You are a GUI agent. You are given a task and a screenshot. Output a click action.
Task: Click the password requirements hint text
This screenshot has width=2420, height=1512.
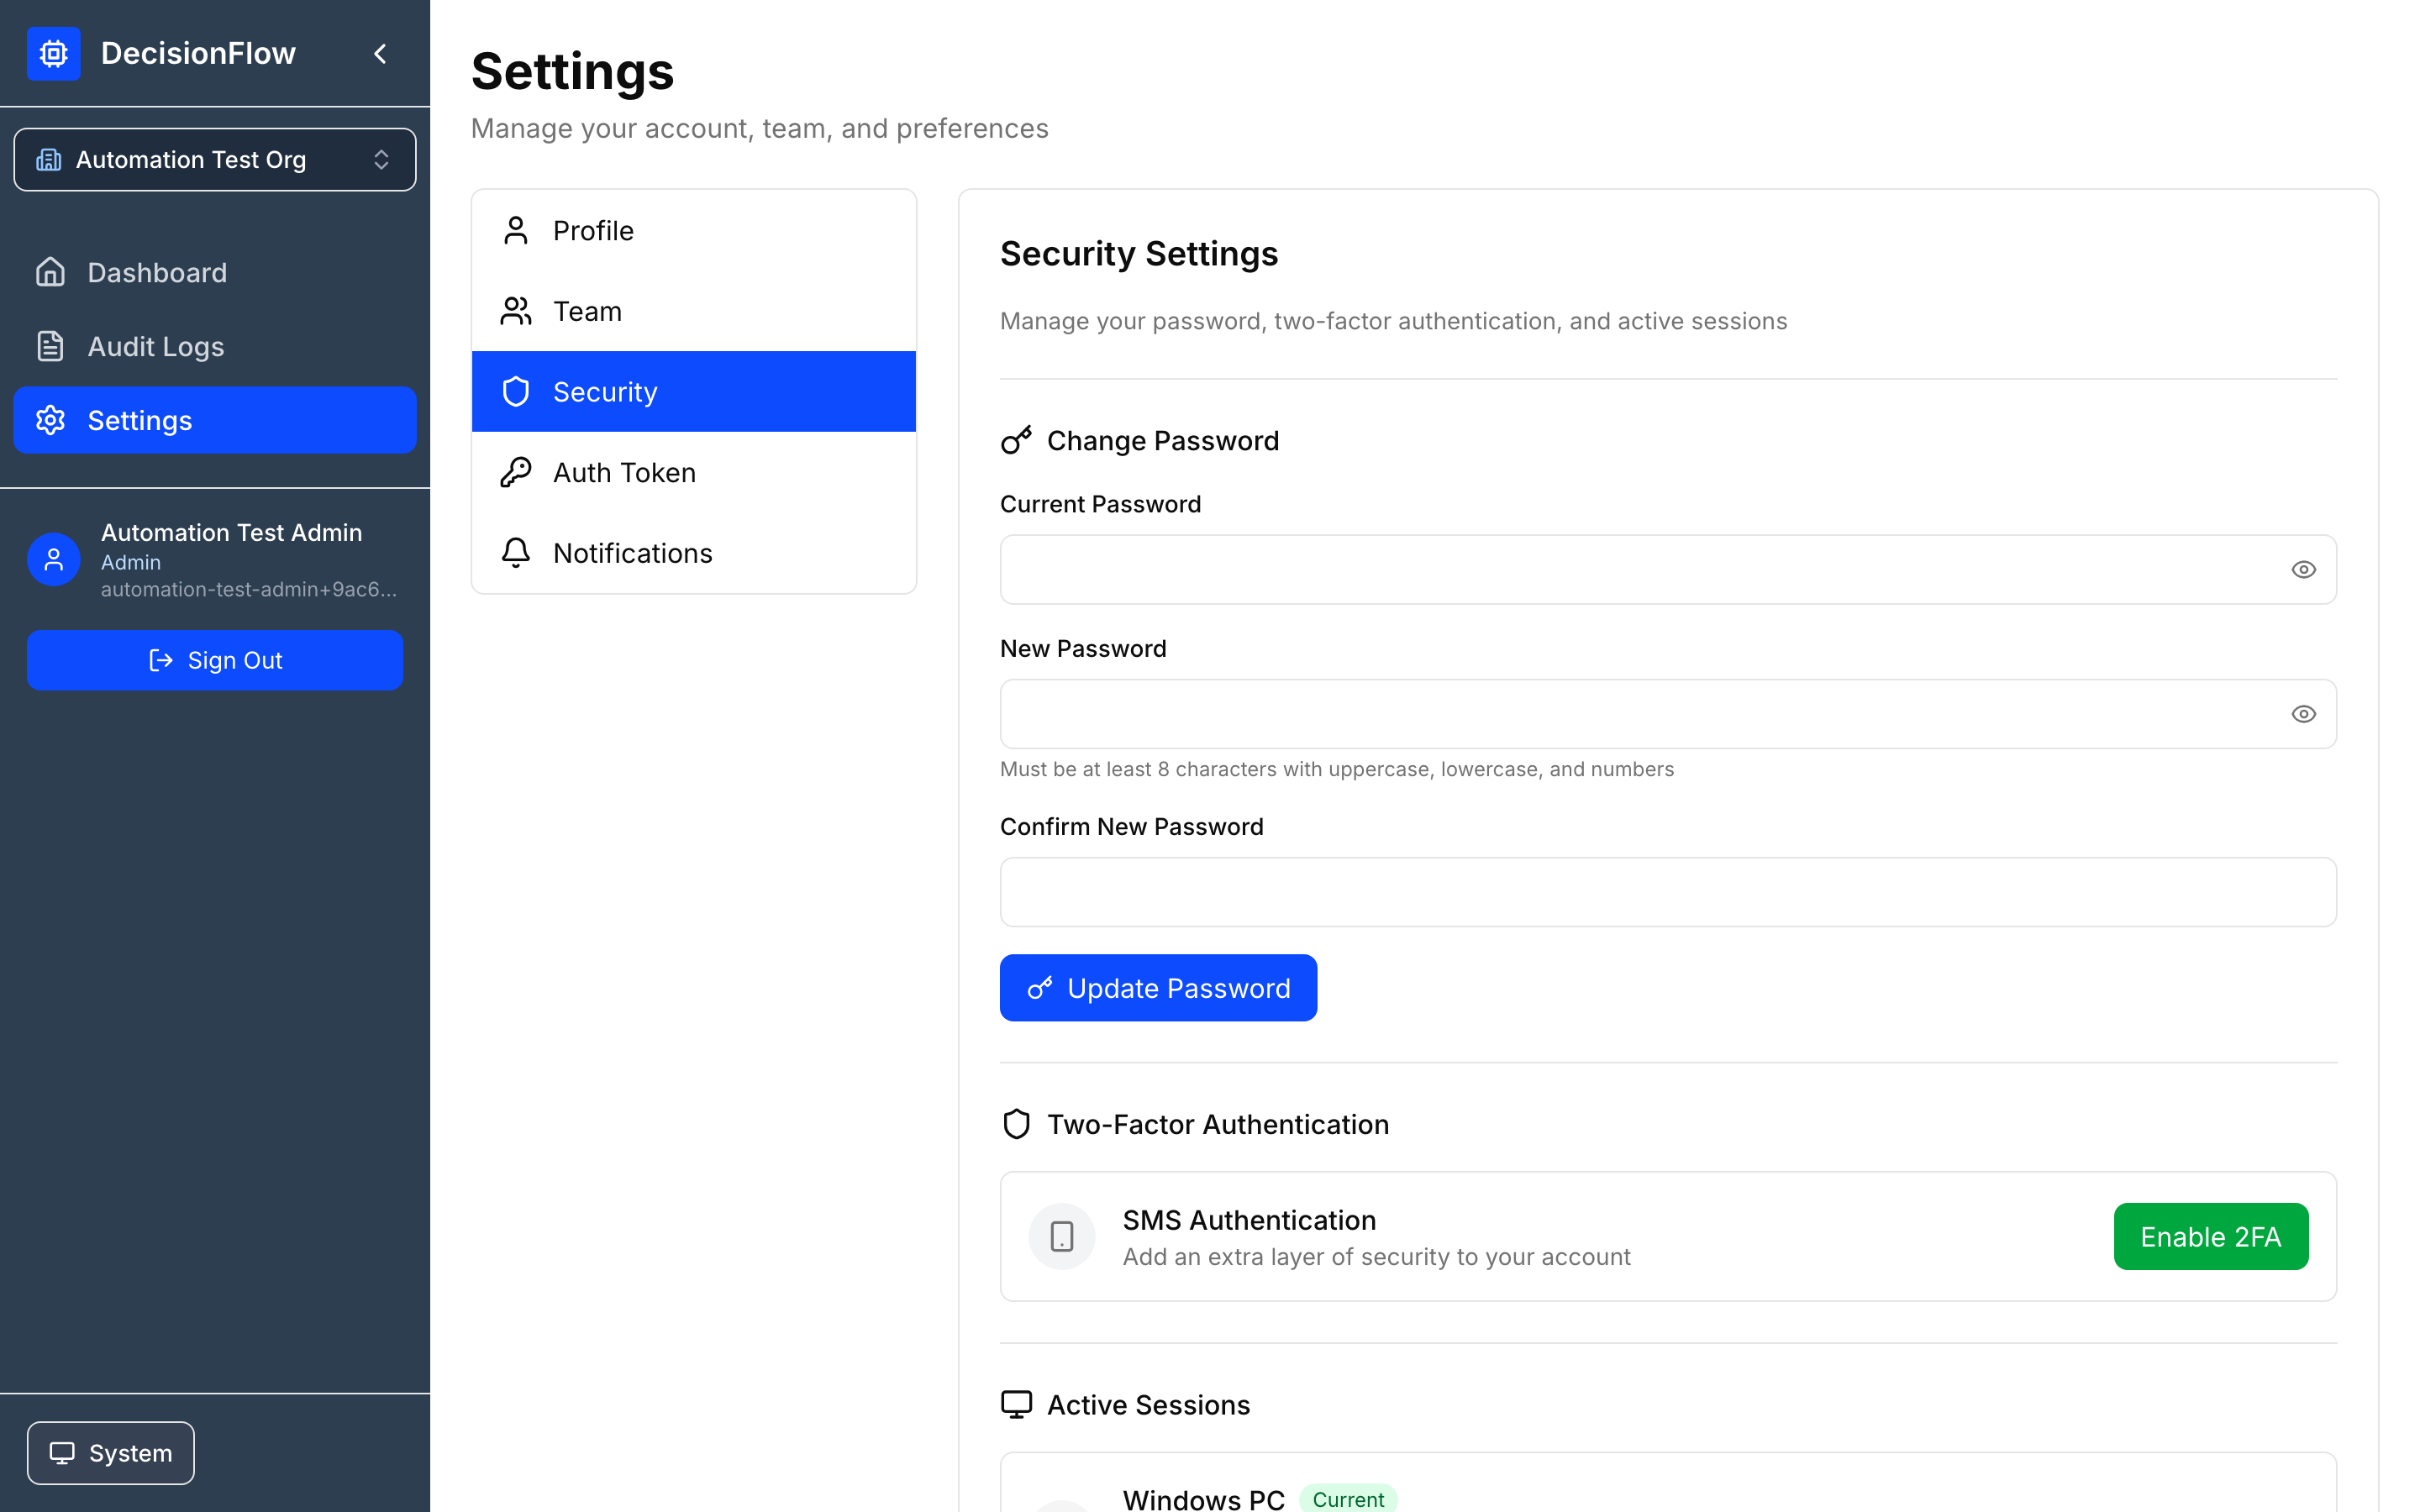1337,769
